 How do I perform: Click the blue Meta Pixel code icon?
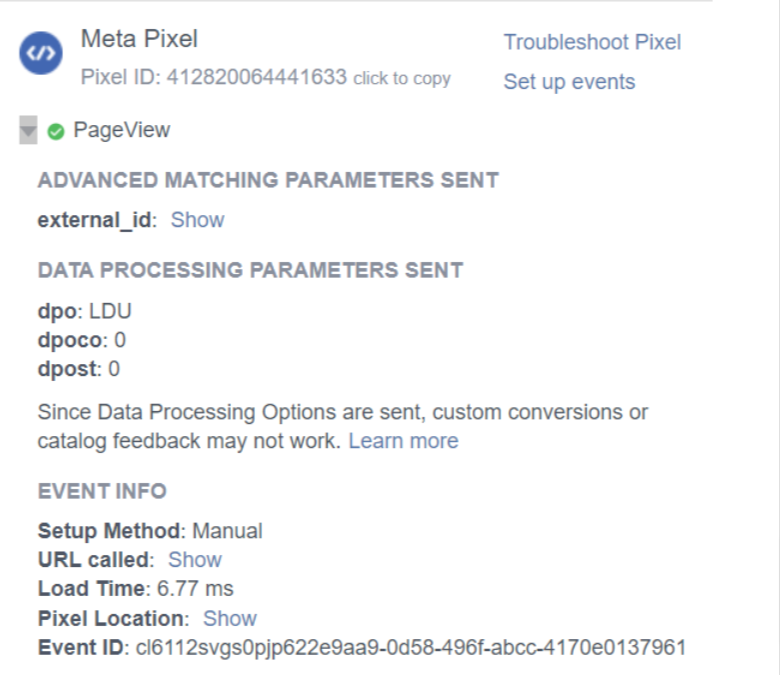(x=41, y=53)
